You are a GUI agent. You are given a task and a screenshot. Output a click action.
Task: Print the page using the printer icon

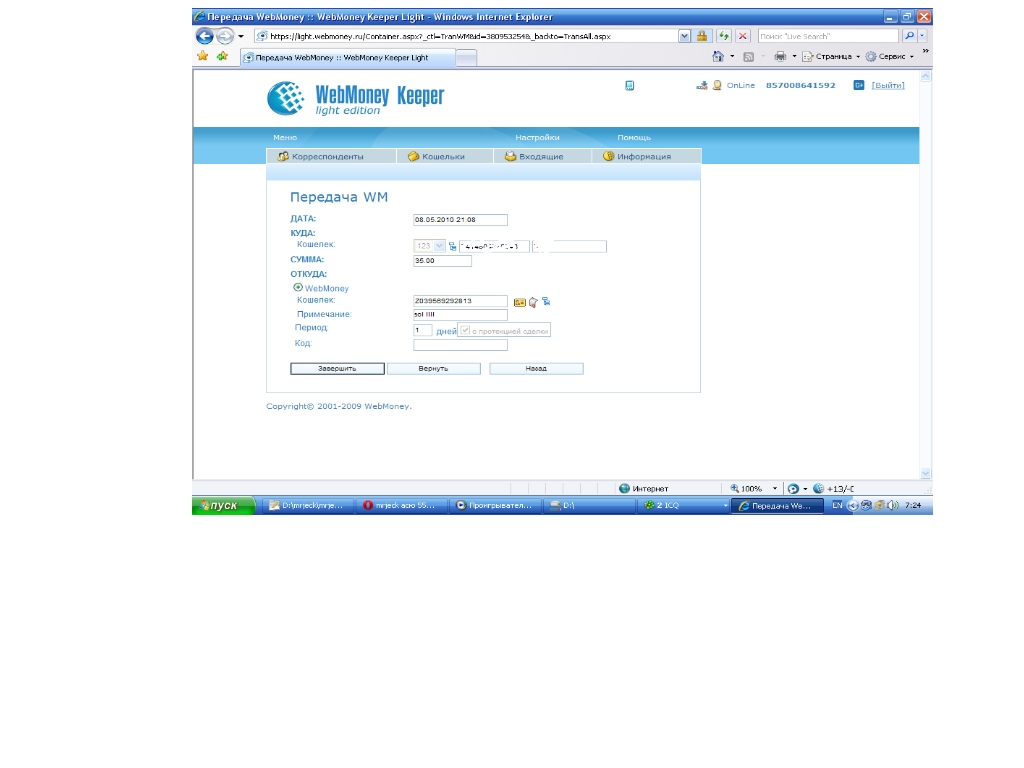click(780, 57)
